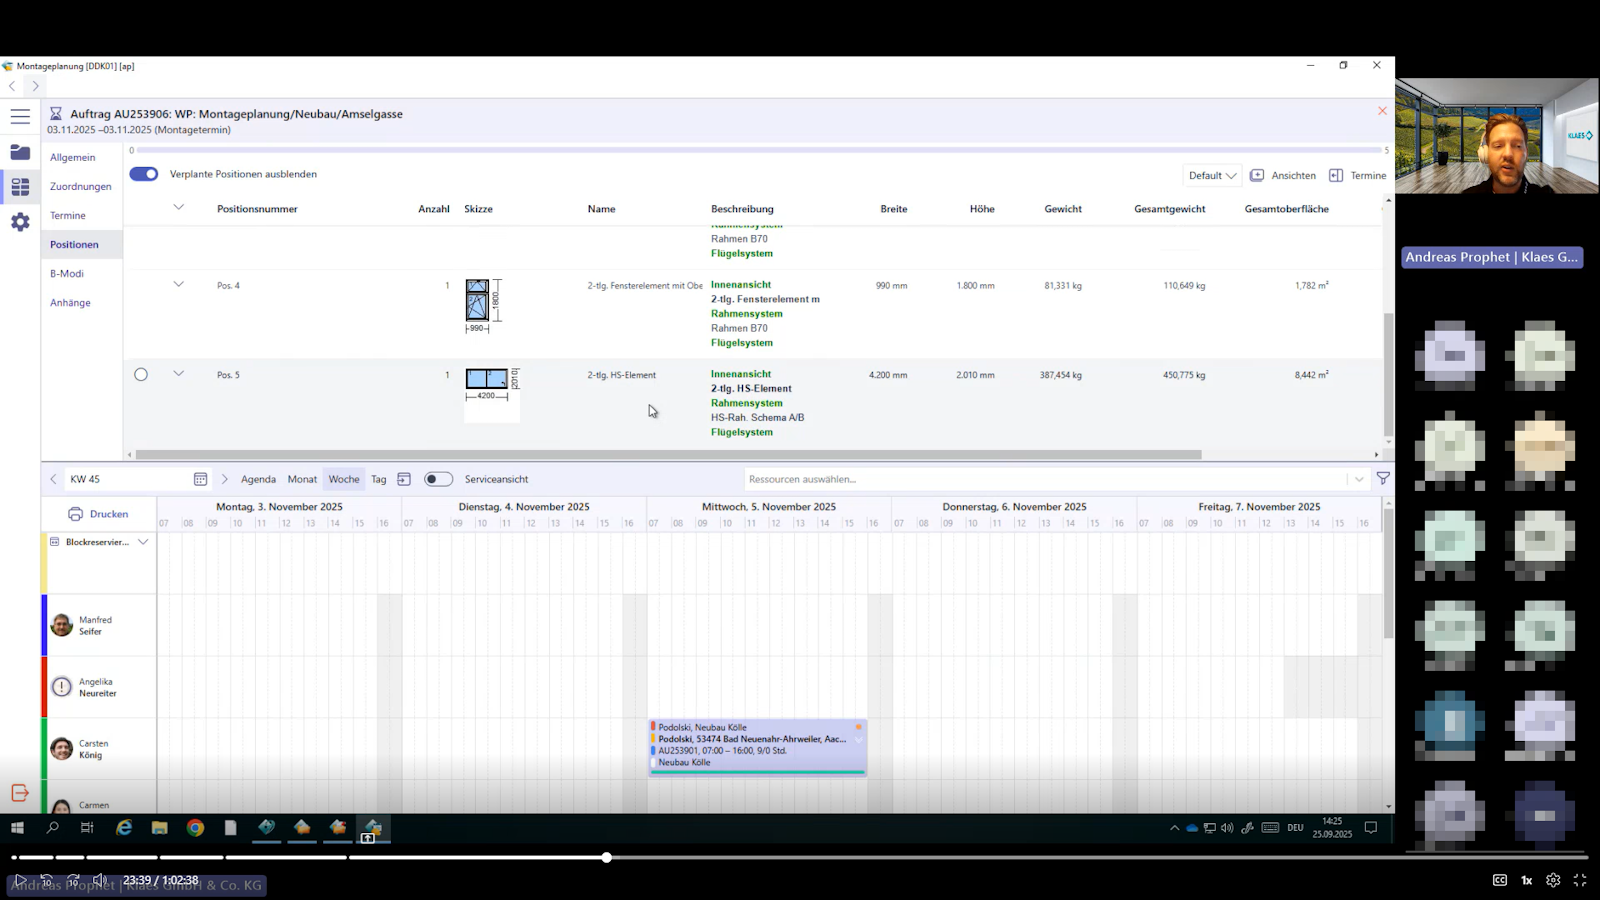Open settings gear in left sidebar
Image resolution: width=1600 pixels, height=900 pixels.
[20, 222]
